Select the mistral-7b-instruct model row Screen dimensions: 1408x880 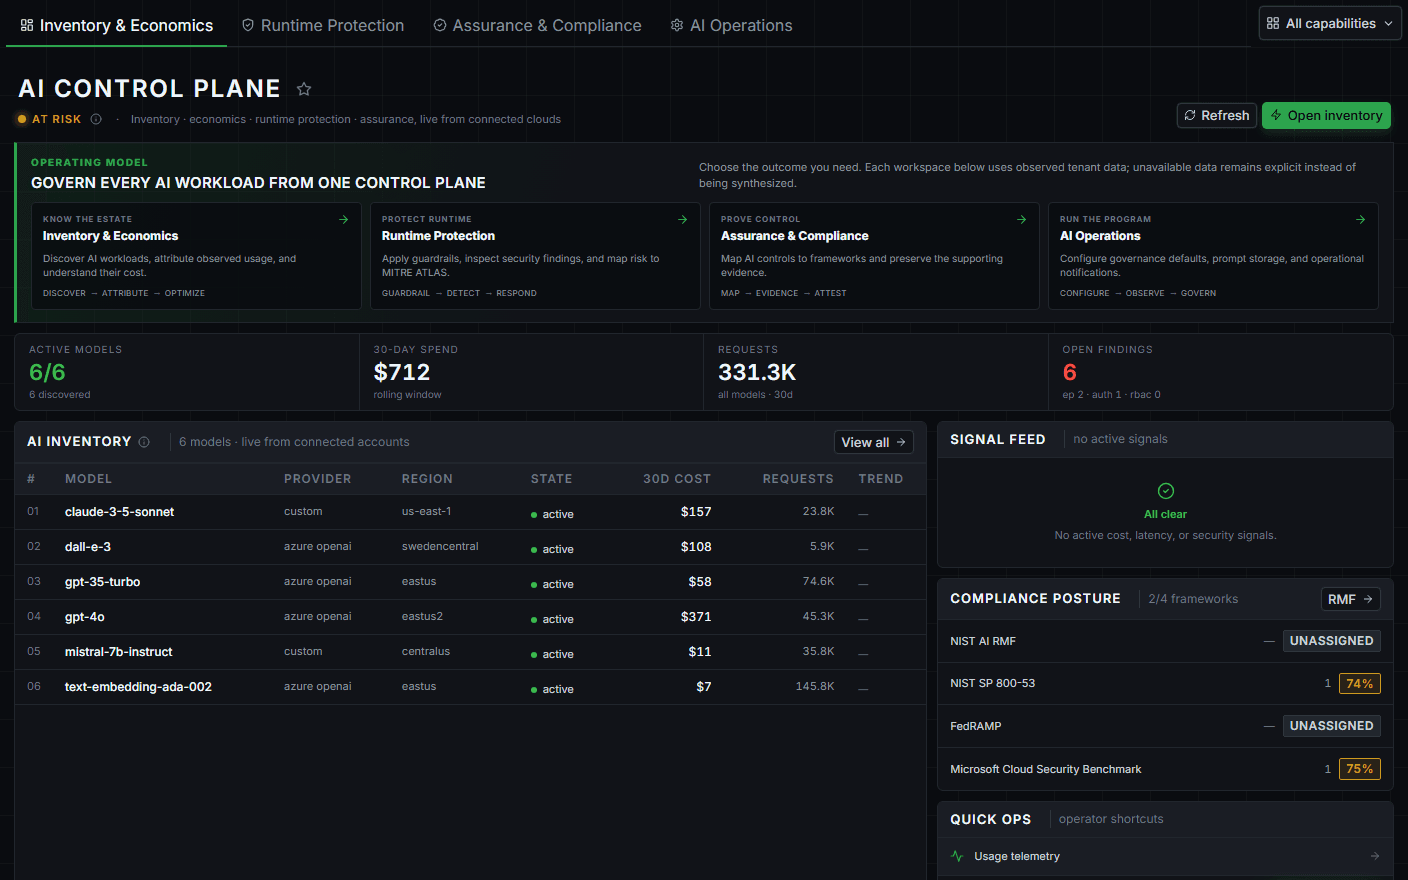pyautogui.click(x=470, y=652)
